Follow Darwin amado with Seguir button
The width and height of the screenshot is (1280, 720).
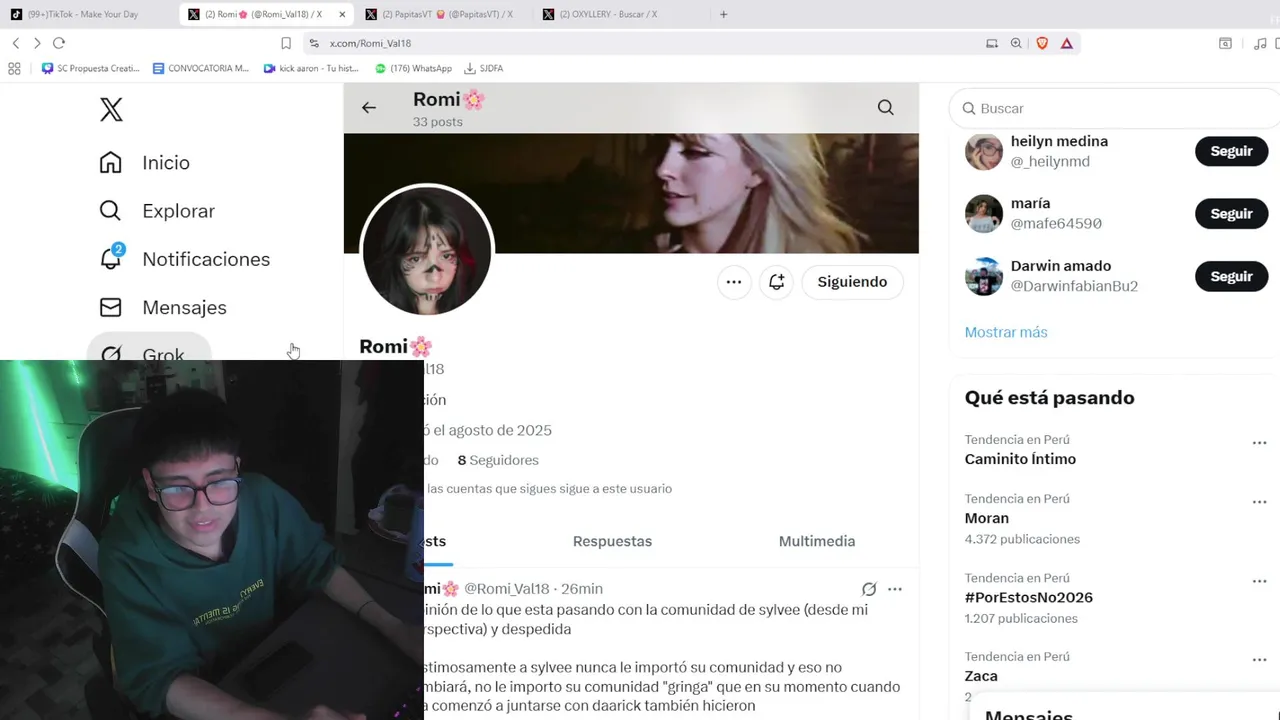coord(1231,276)
